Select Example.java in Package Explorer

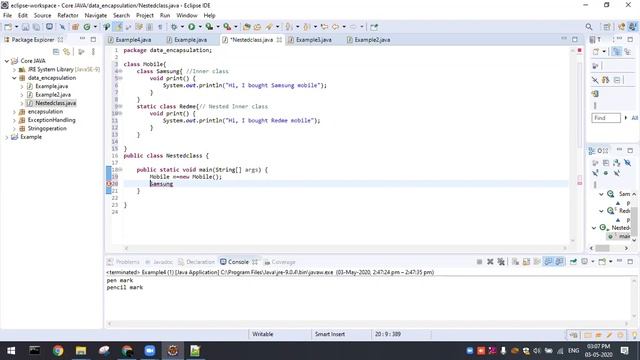[52, 86]
